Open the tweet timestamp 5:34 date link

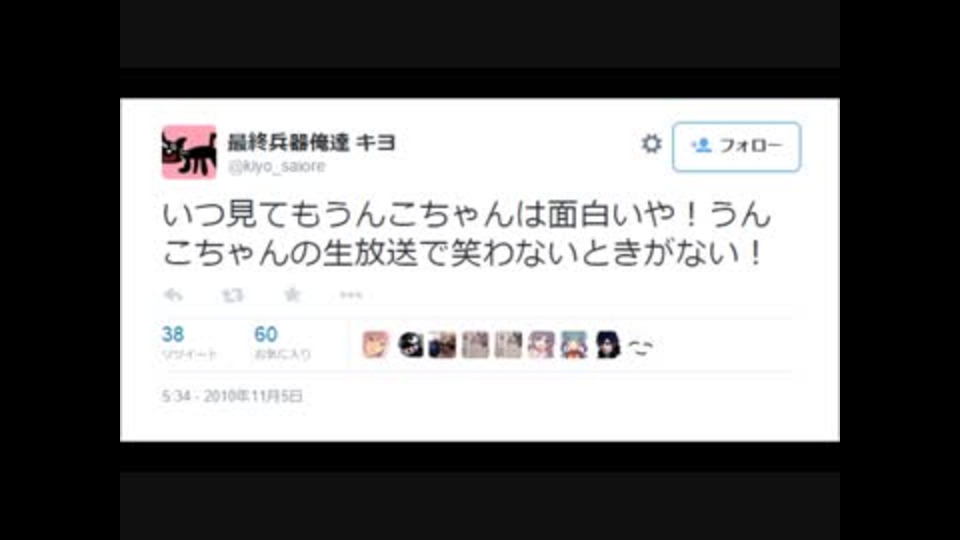[232, 396]
